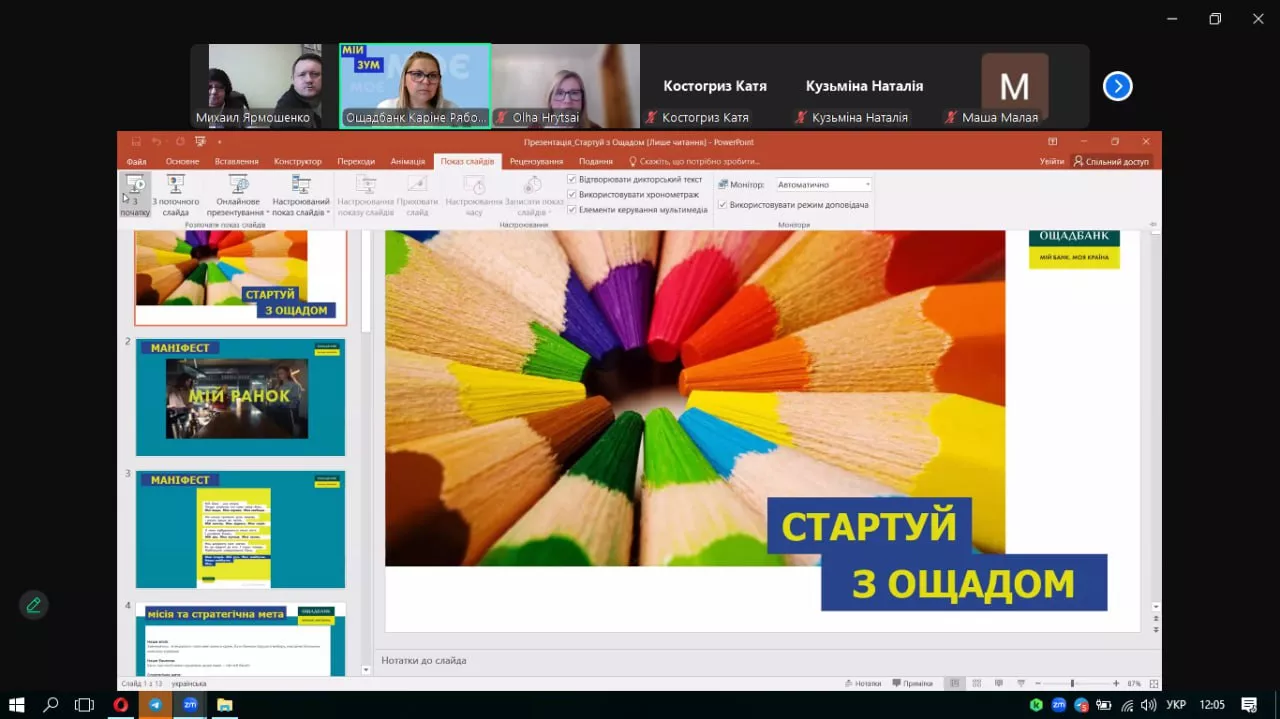Expand the quick access toolbar customize arrow

219,142
